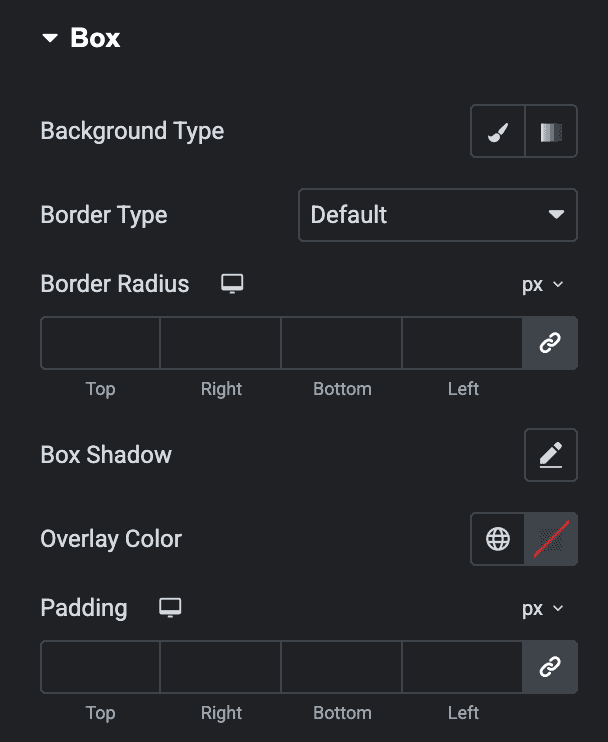
Task: Click Padding responsive desktop icon
Action: tap(170, 608)
